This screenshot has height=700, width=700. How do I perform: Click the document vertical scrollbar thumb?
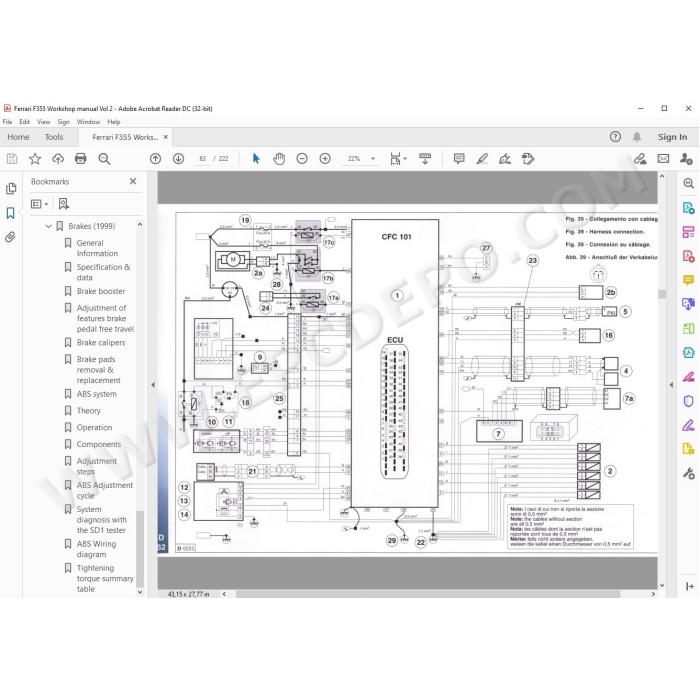tap(662, 294)
